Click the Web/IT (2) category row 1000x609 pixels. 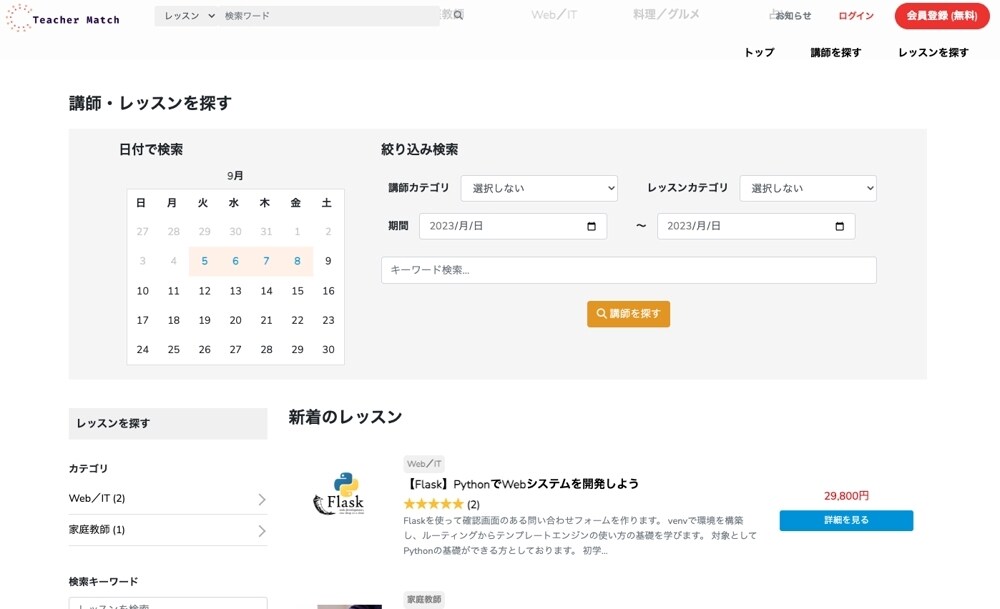pos(168,499)
